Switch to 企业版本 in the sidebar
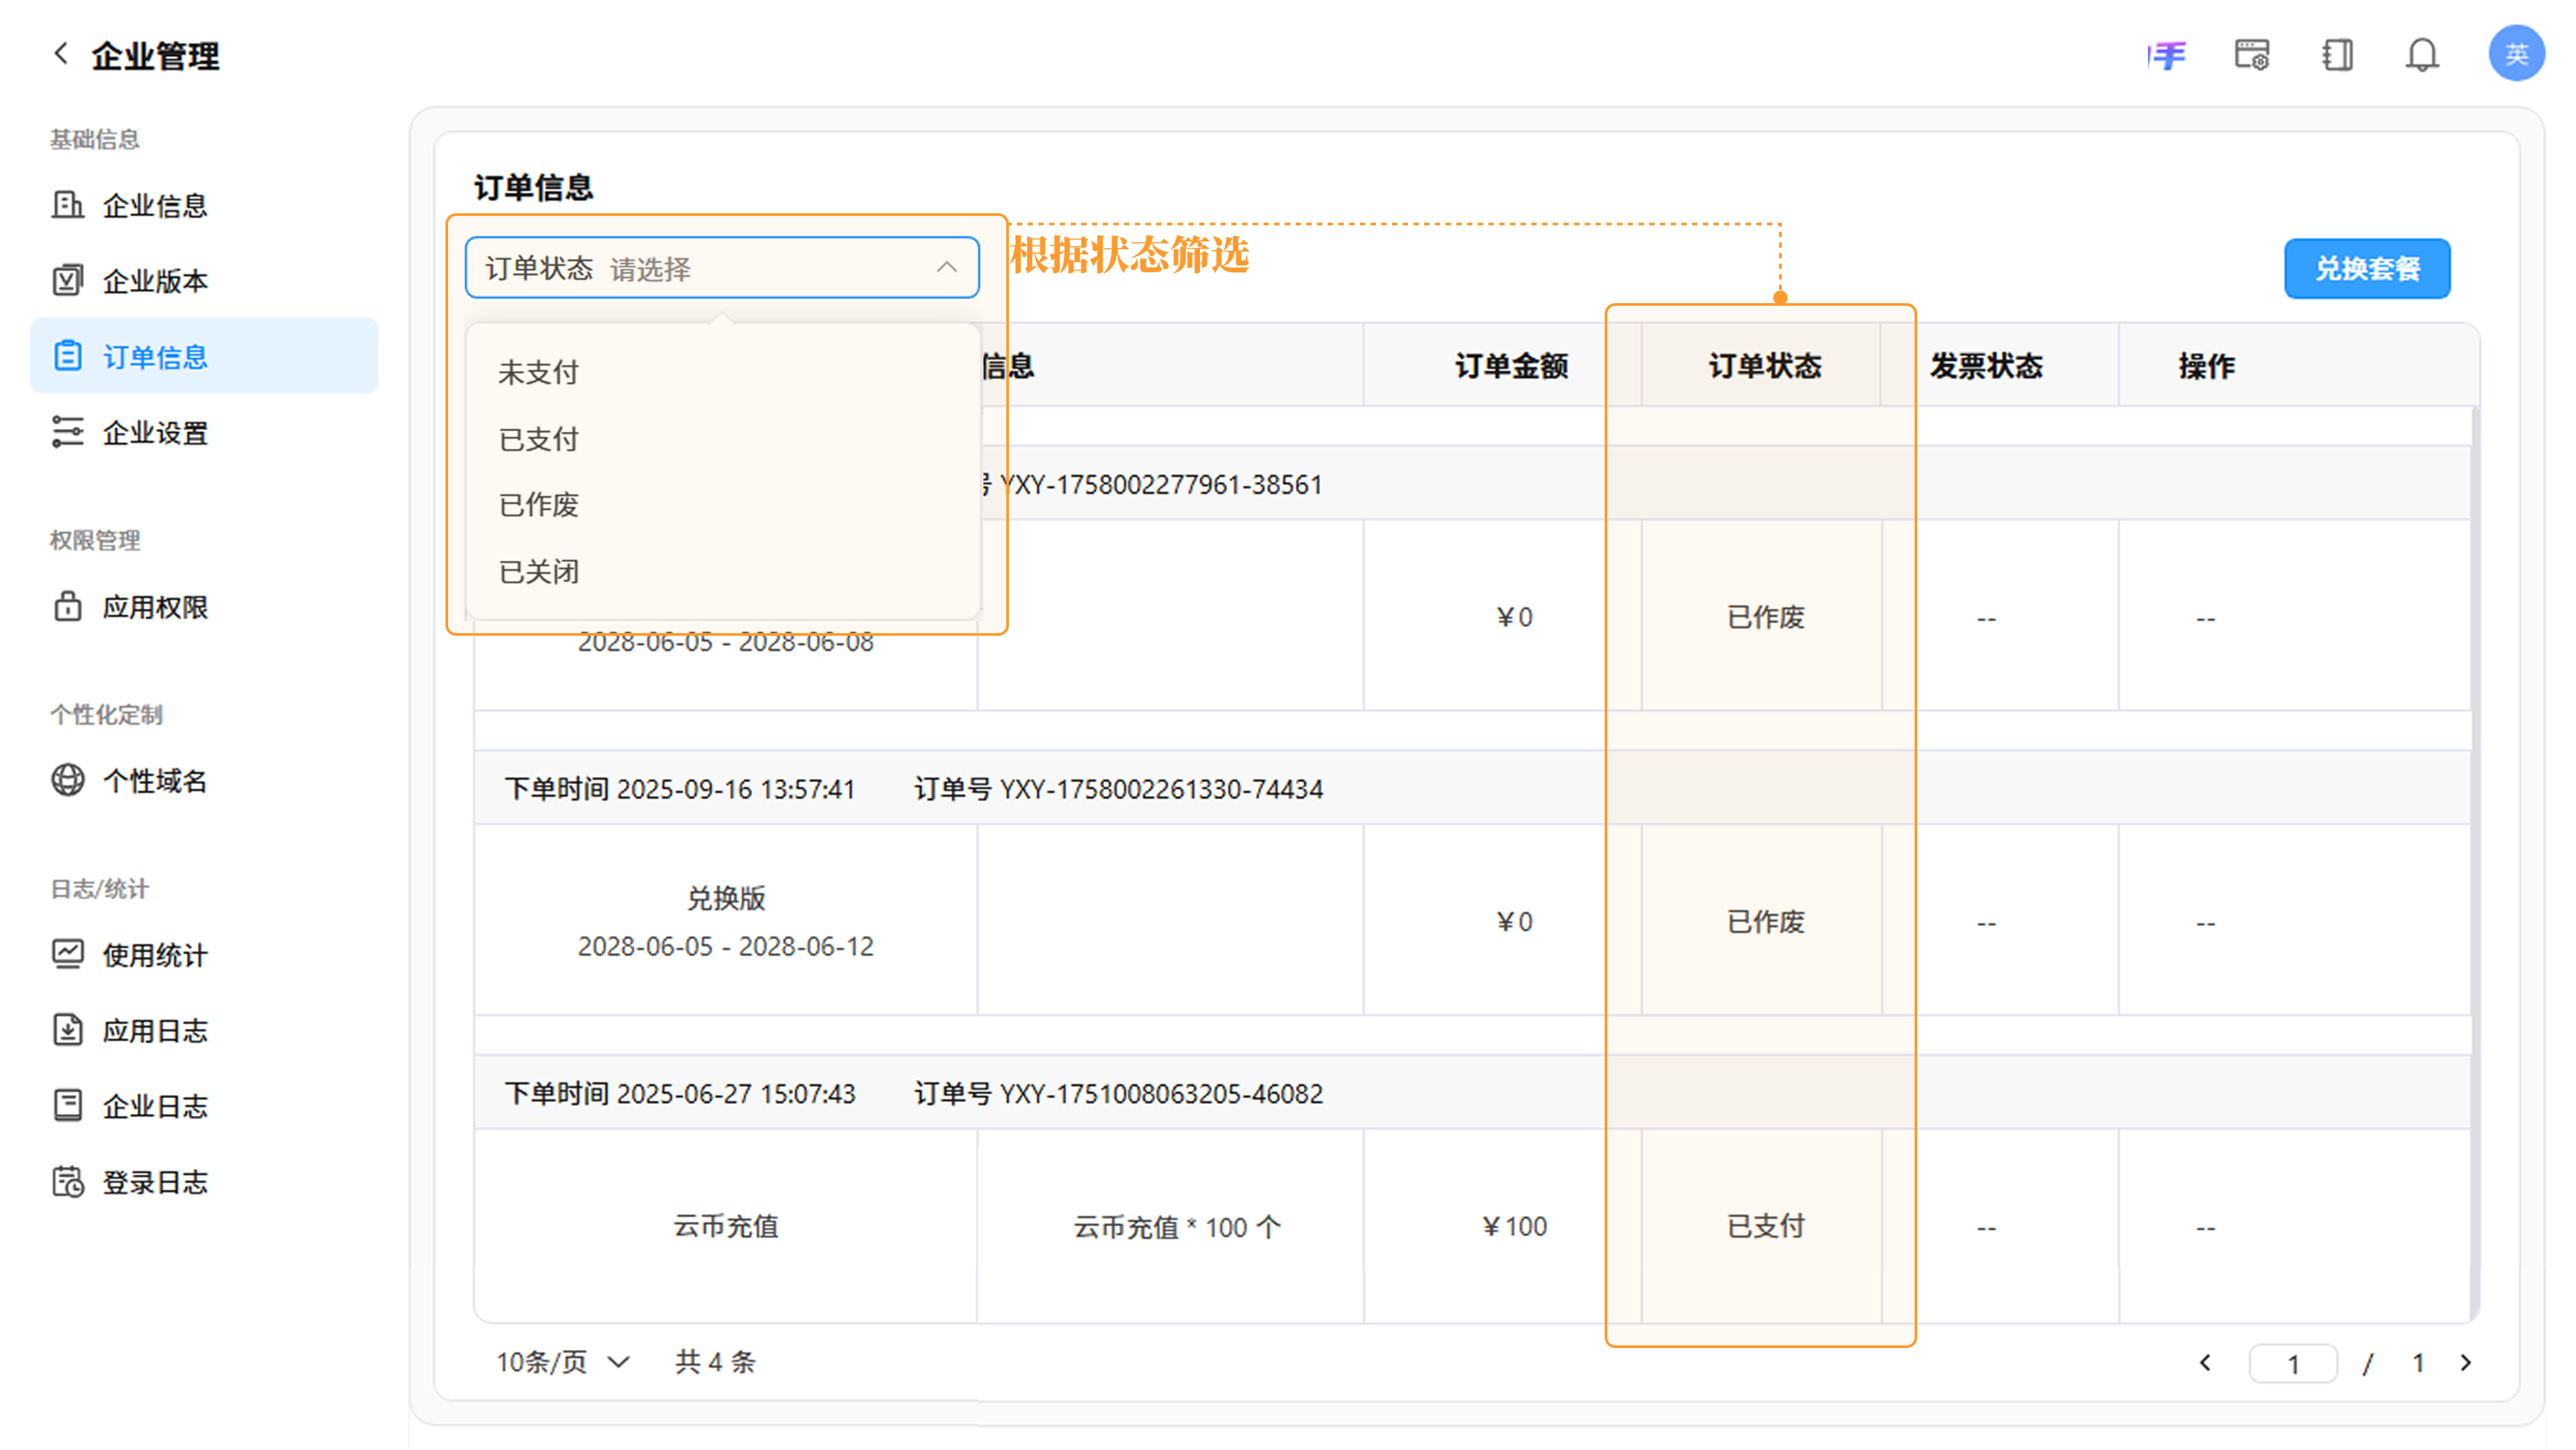The image size is (2576, 1450). coord(155,281)
